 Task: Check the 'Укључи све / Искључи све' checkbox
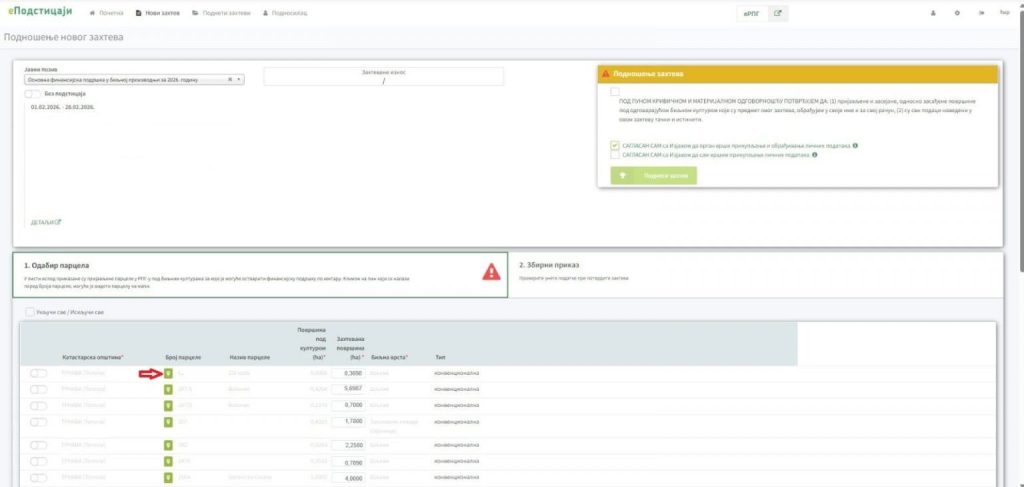coord(30,312)
